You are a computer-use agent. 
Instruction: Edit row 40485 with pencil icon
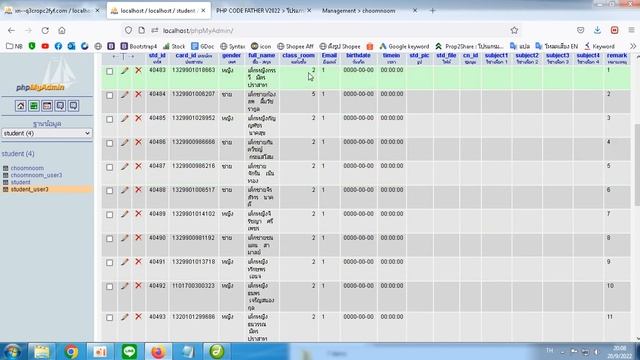coord(124,119)
